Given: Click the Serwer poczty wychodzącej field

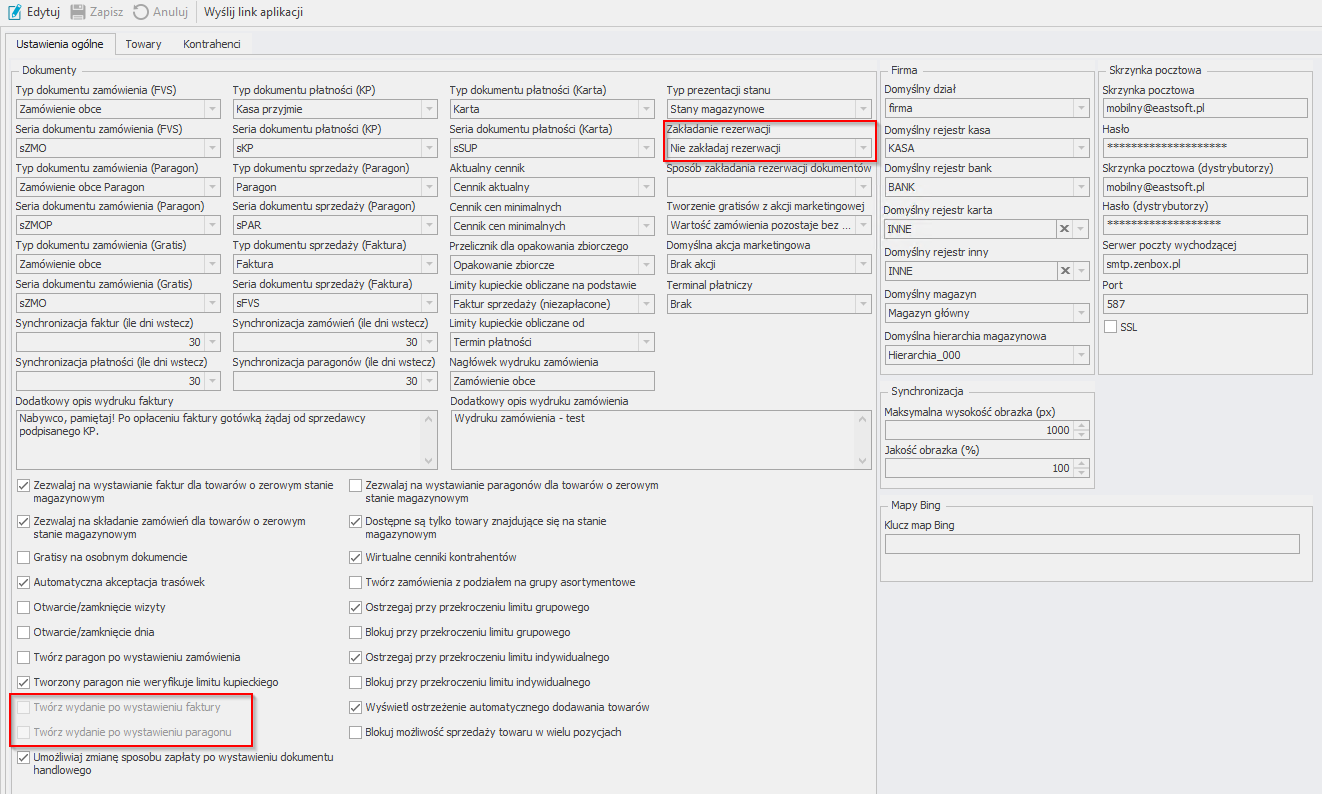Looking at the screenshot, I should click(x=1204, y=264).
